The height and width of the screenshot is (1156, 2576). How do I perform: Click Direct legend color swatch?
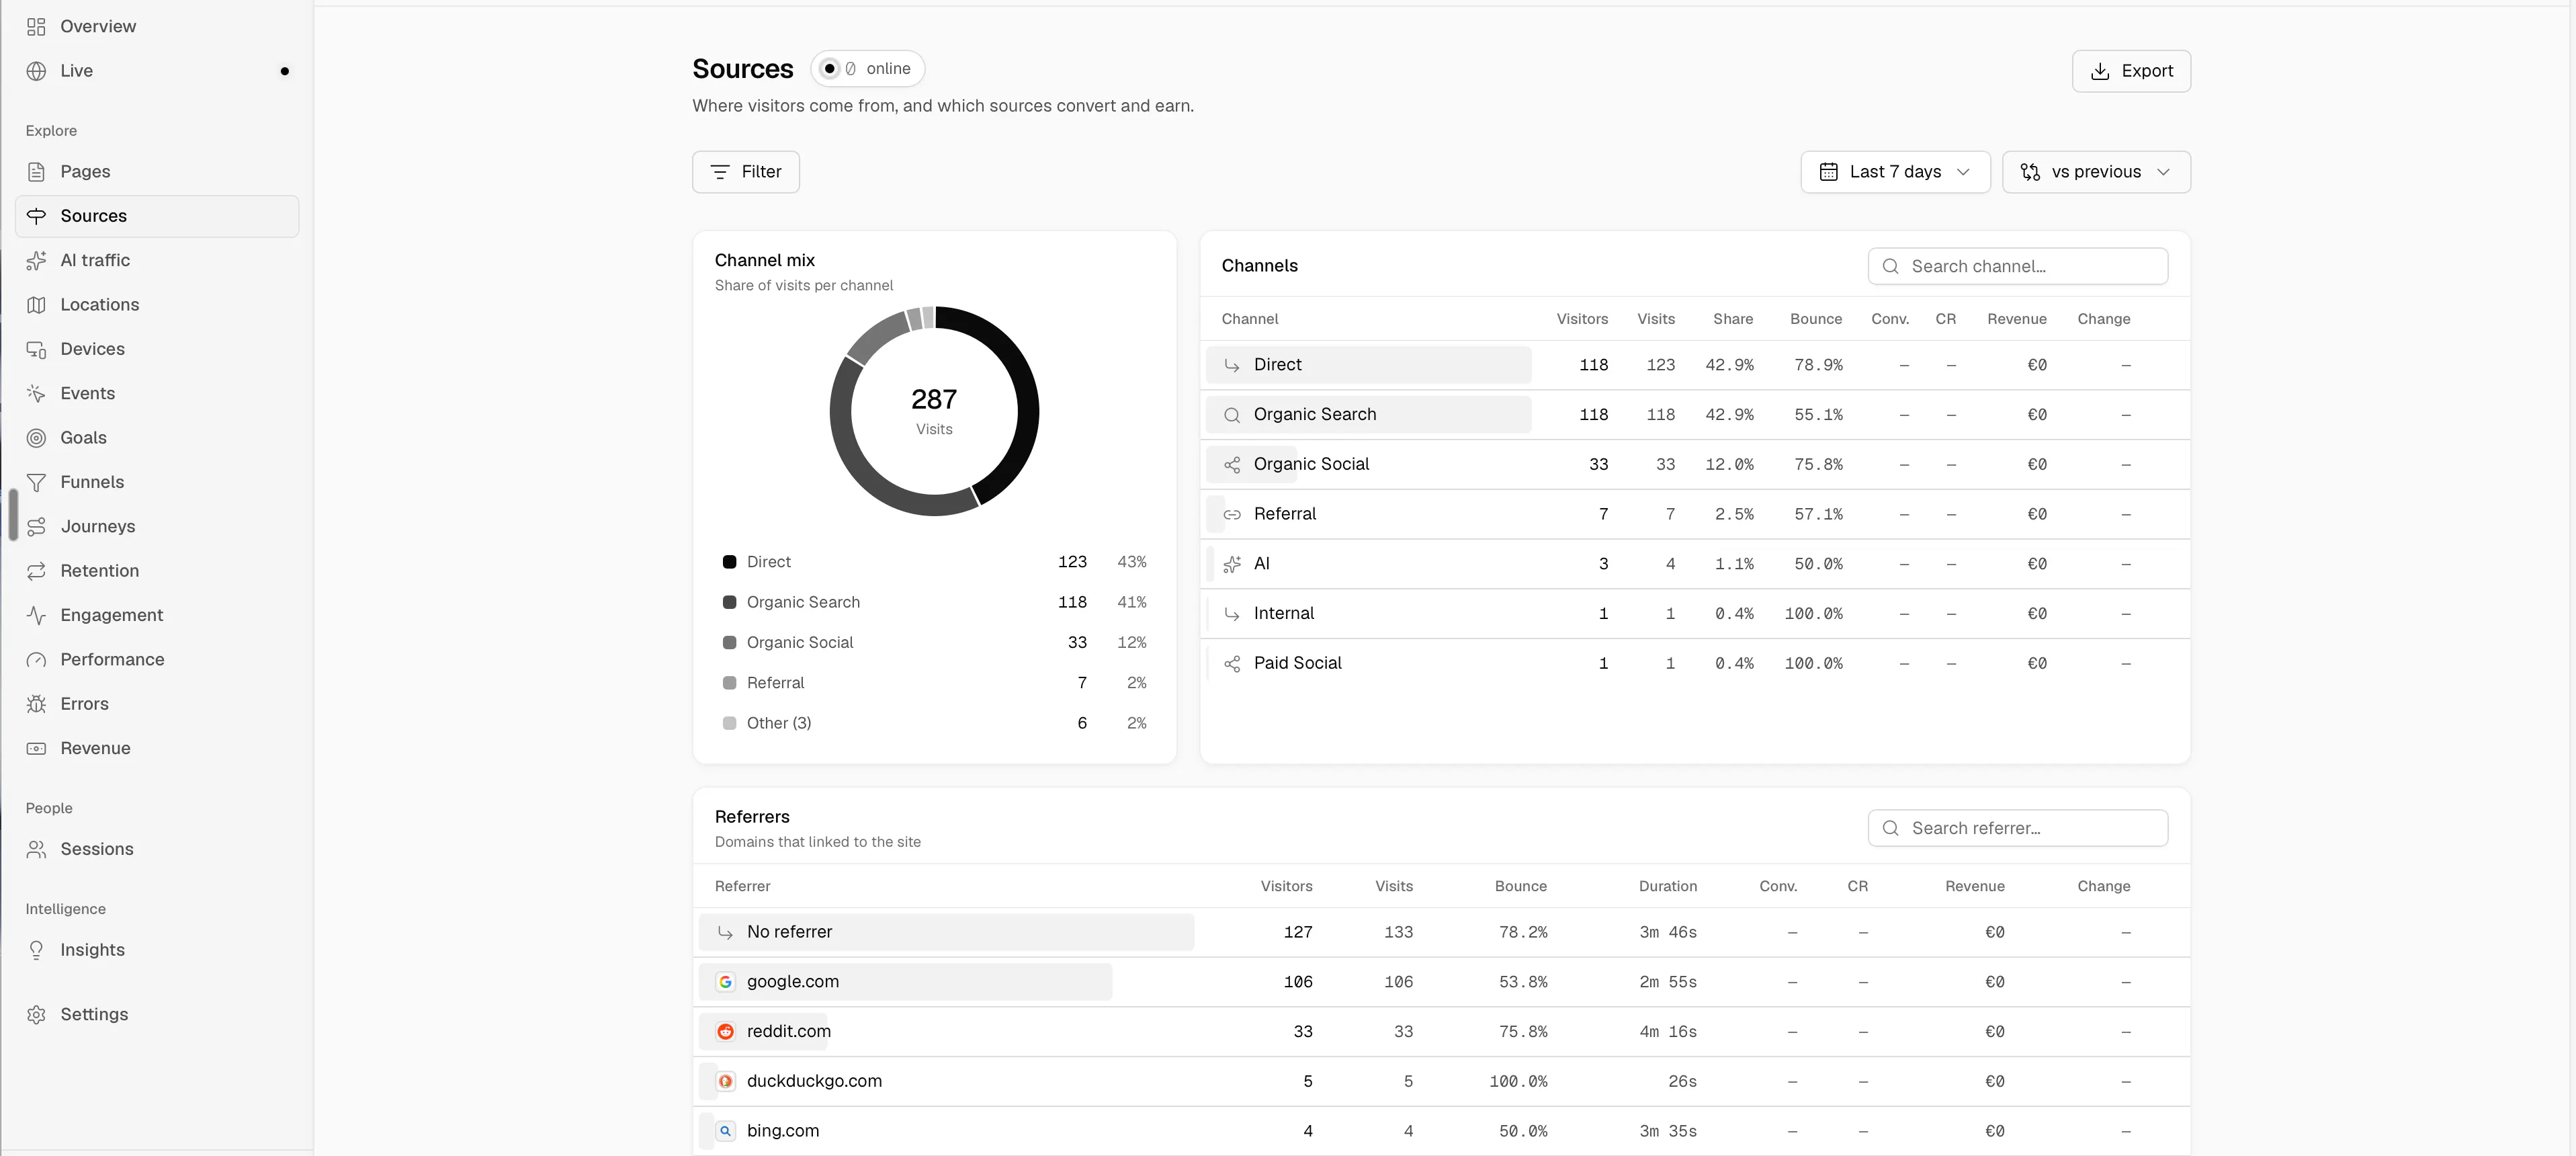[729, 562]
